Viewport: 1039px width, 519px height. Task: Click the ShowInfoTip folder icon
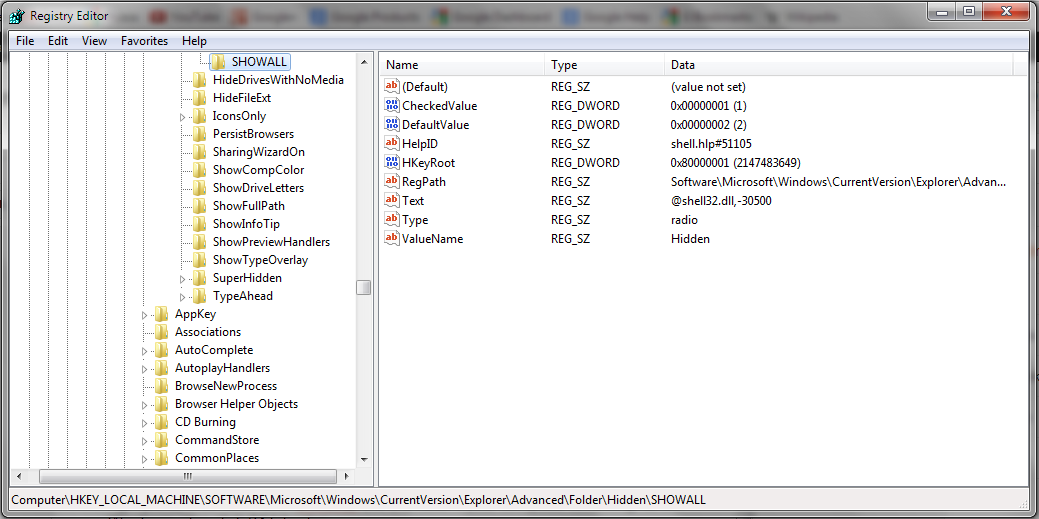tap(199, 224)
